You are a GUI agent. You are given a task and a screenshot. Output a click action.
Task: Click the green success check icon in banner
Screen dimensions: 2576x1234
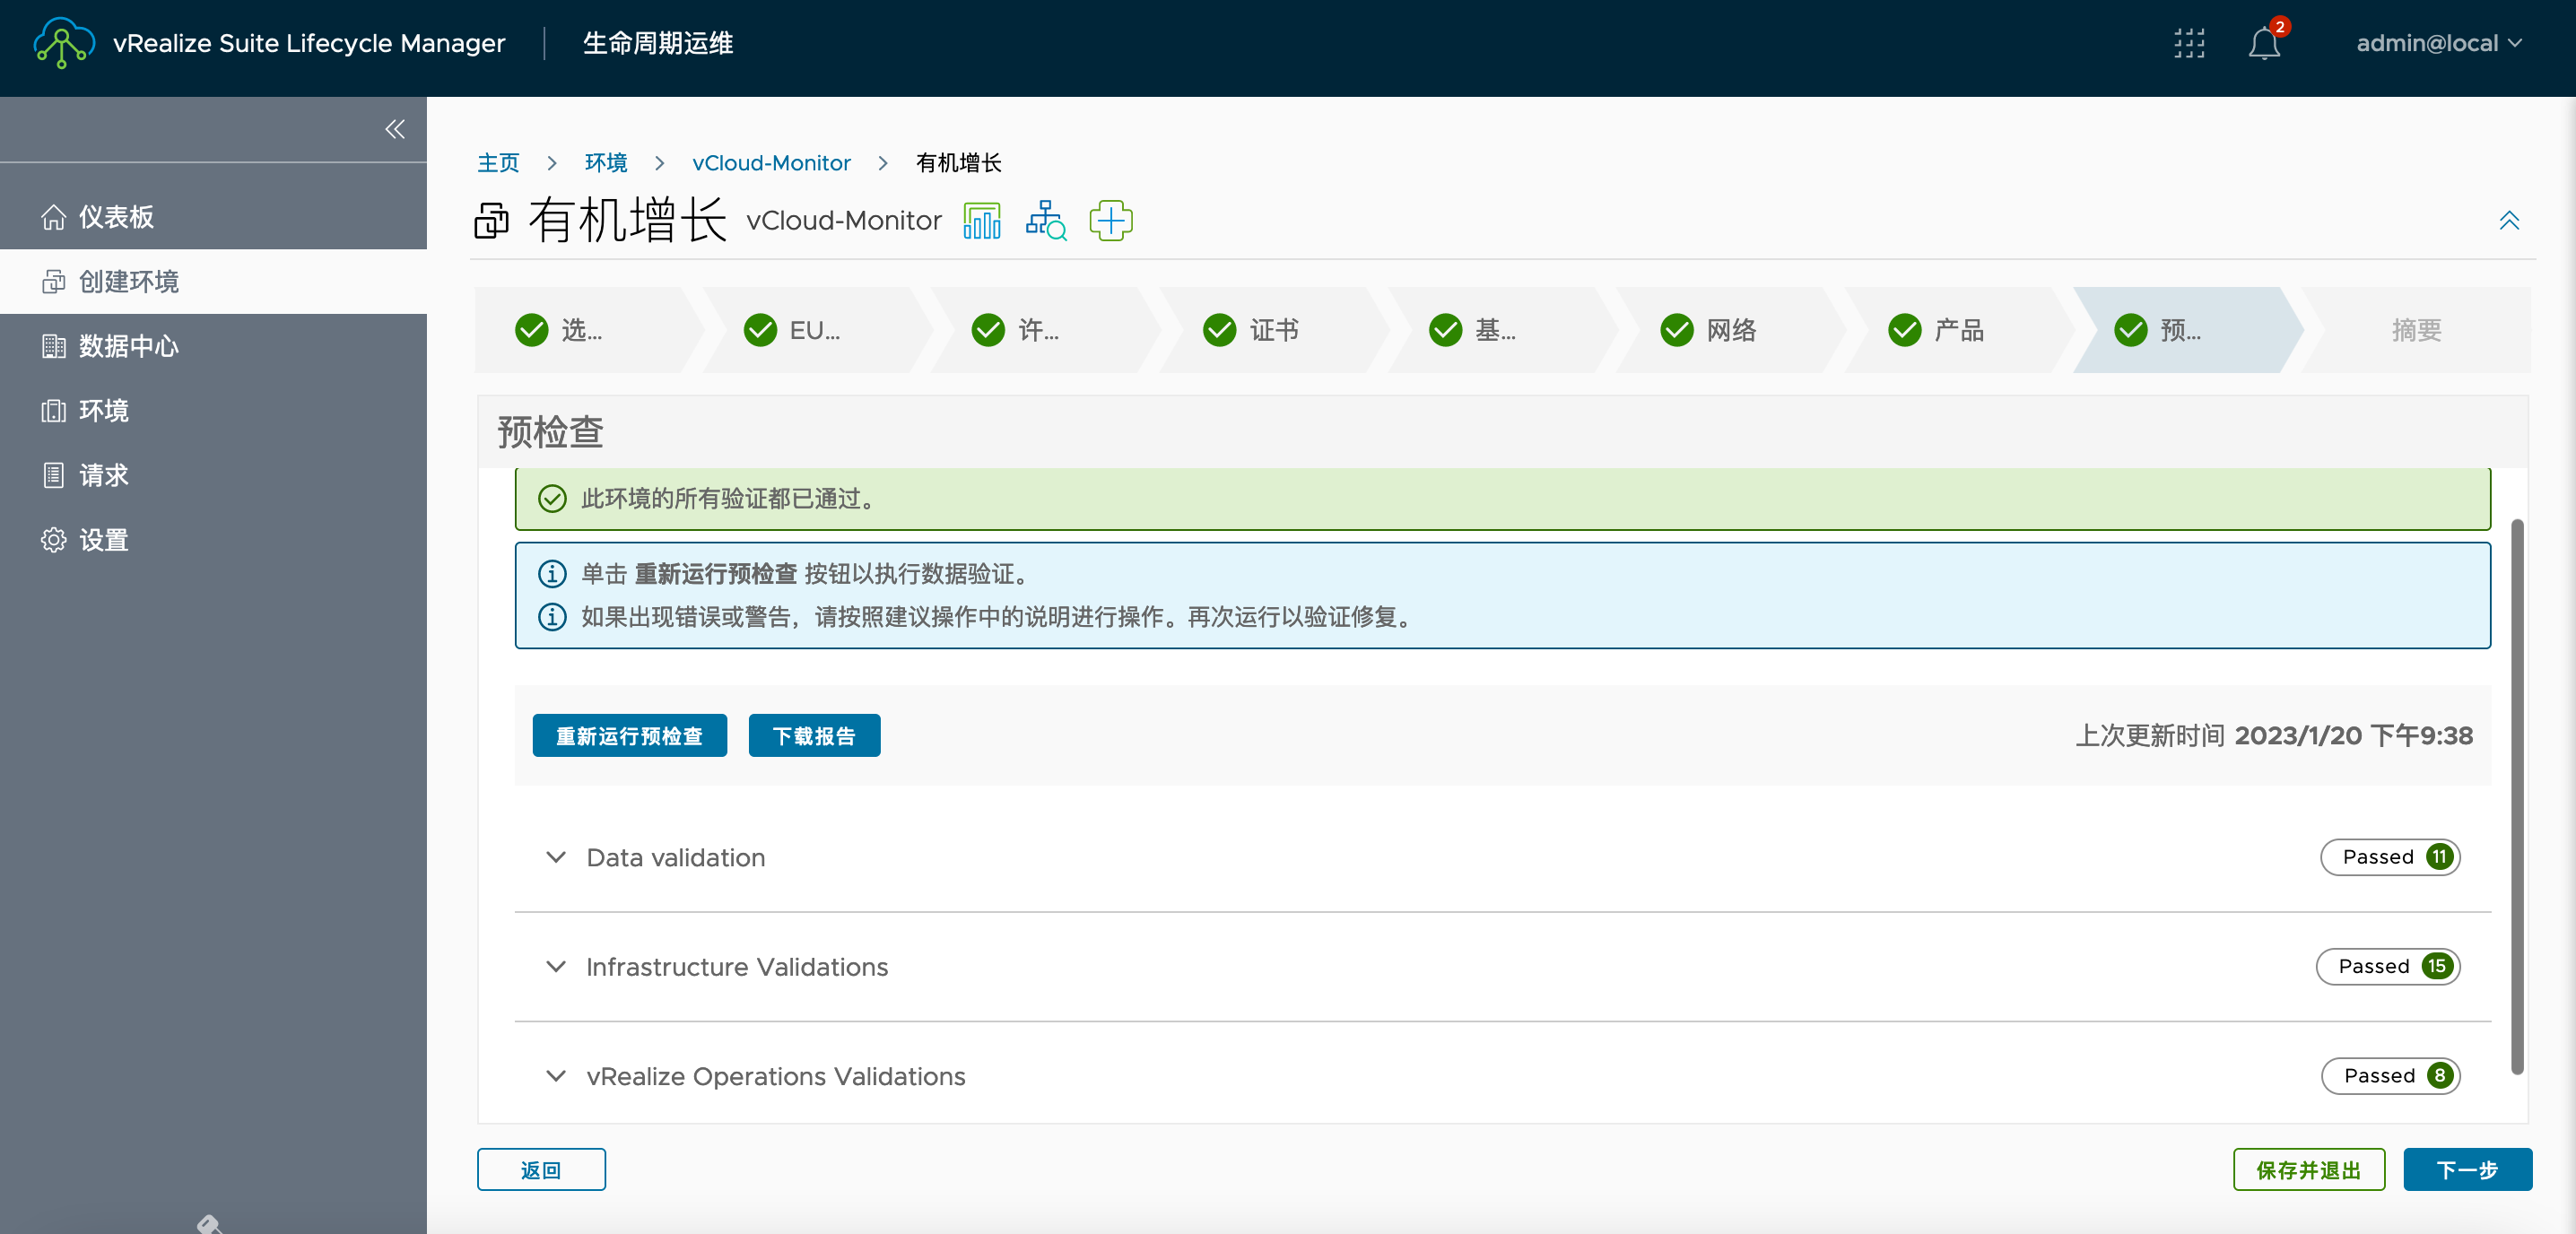(x=552, y=499)
